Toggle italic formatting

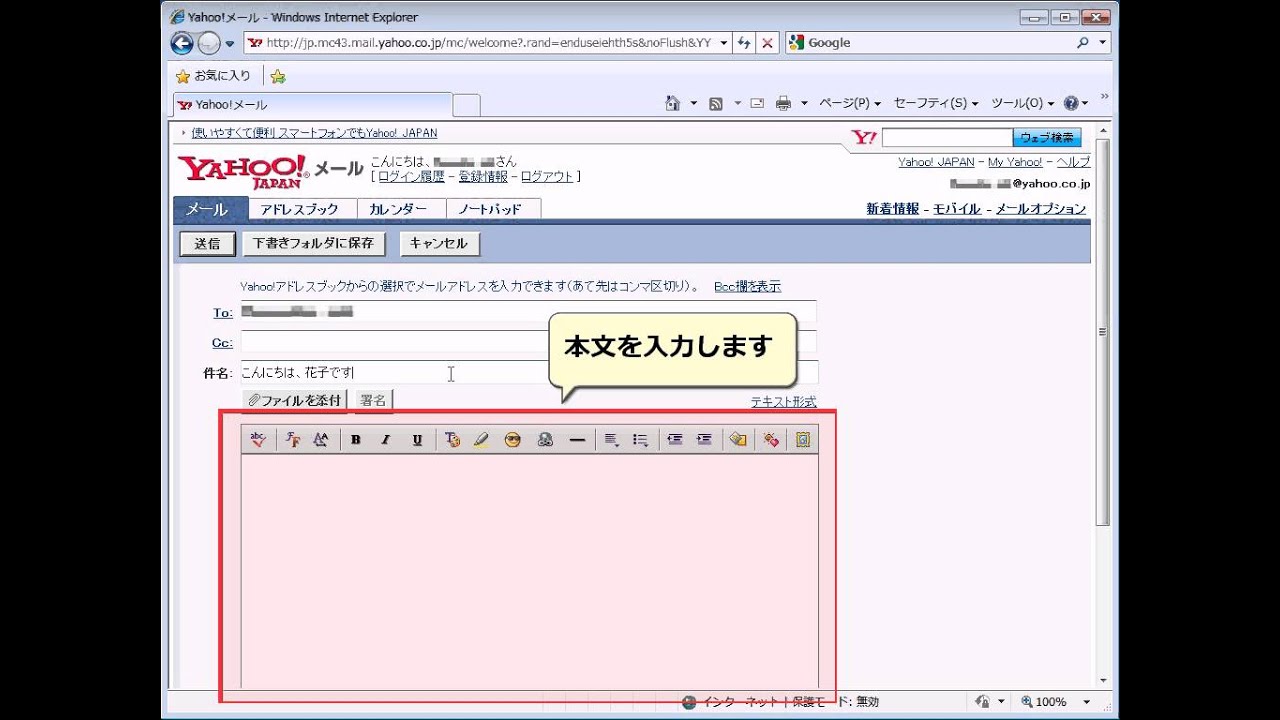[386, 439]
